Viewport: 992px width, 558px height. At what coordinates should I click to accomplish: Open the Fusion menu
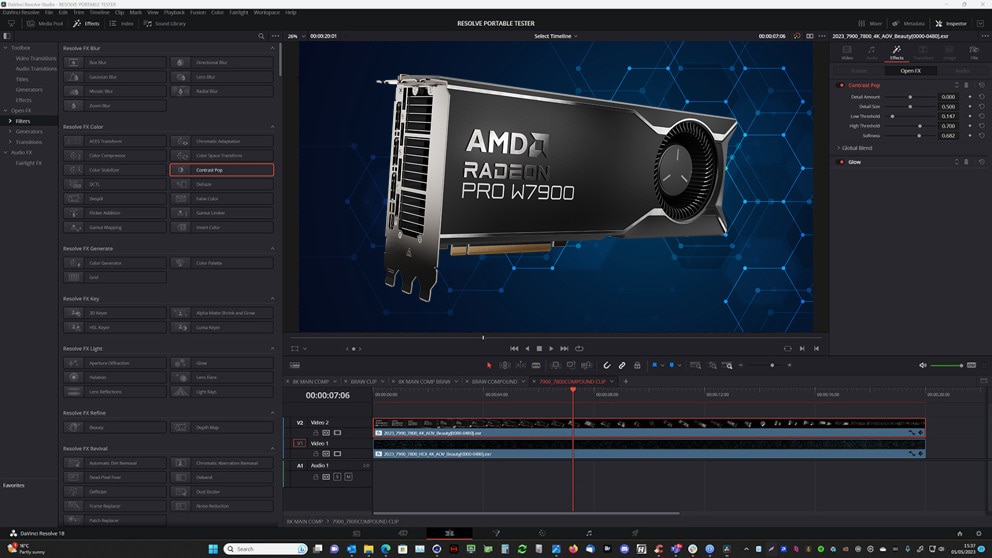coord(197,12)
